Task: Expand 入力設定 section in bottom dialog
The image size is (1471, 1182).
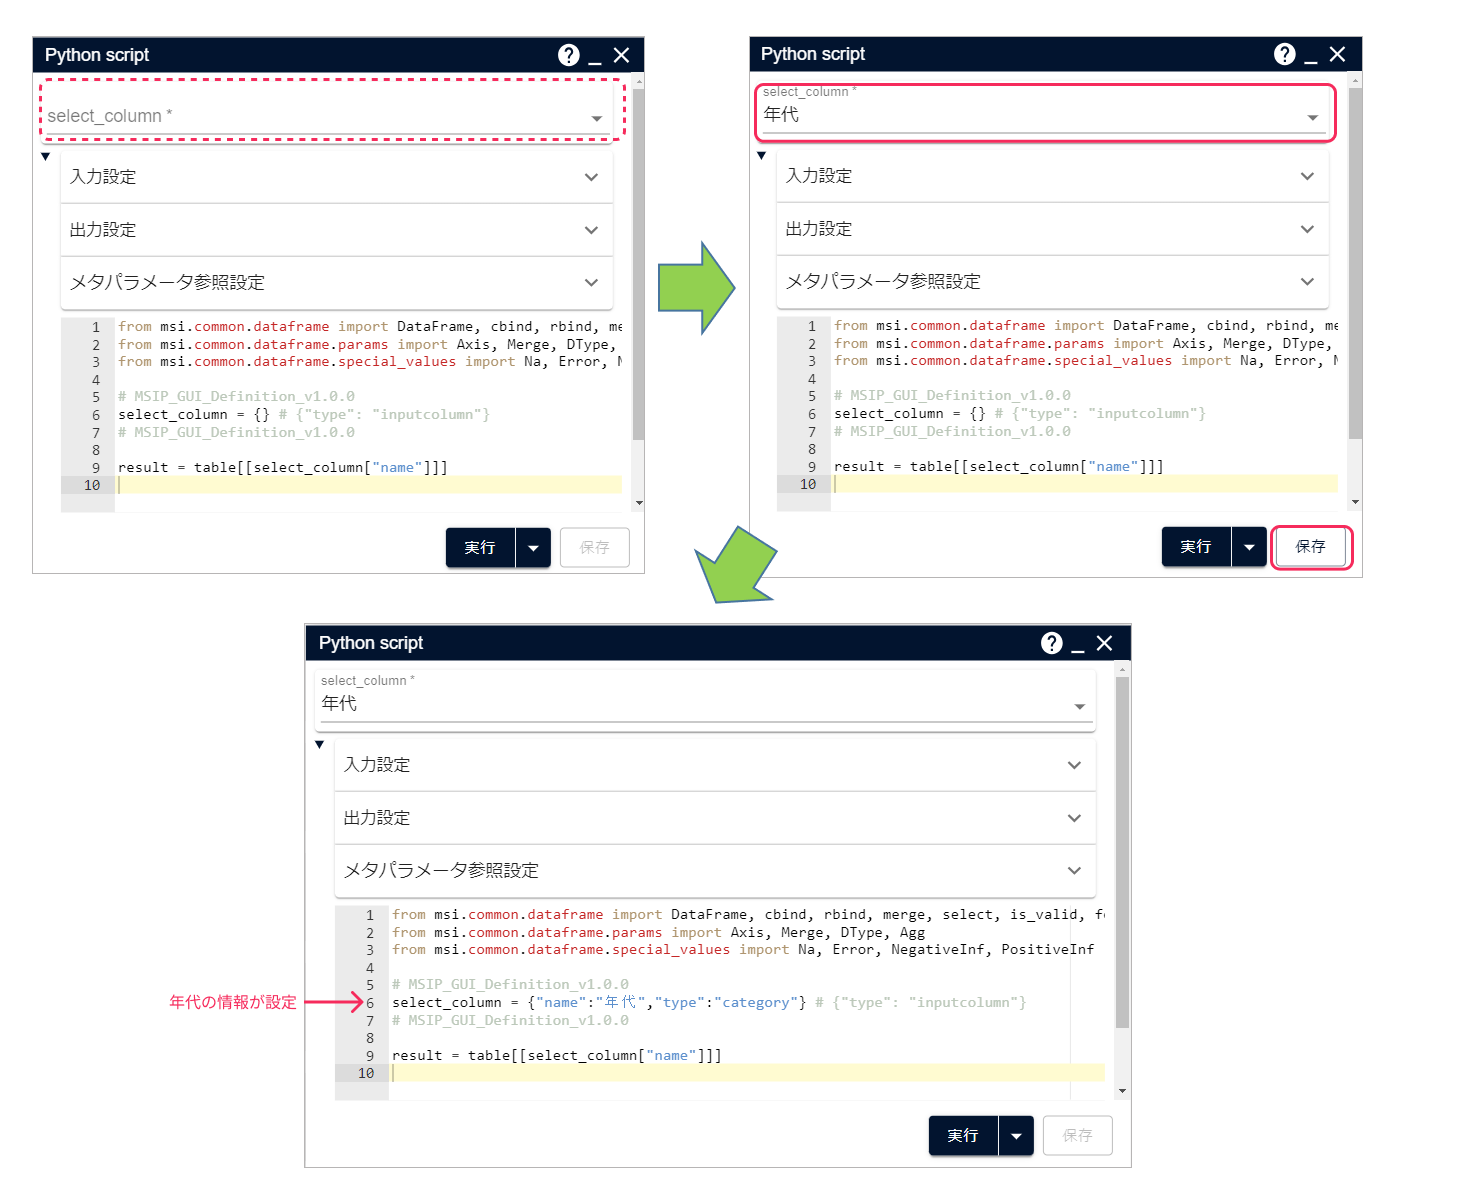Action: pos(714,765)
